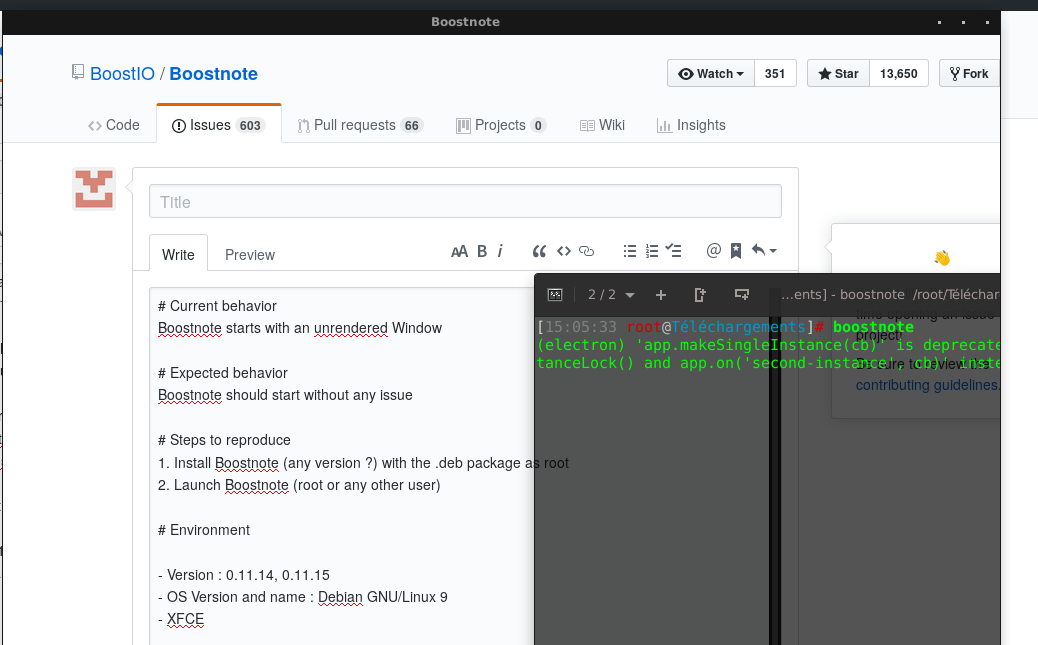The image size is (1038, 645).
Task: Star the Boostnote repository
Action: [x=837, y=73]
